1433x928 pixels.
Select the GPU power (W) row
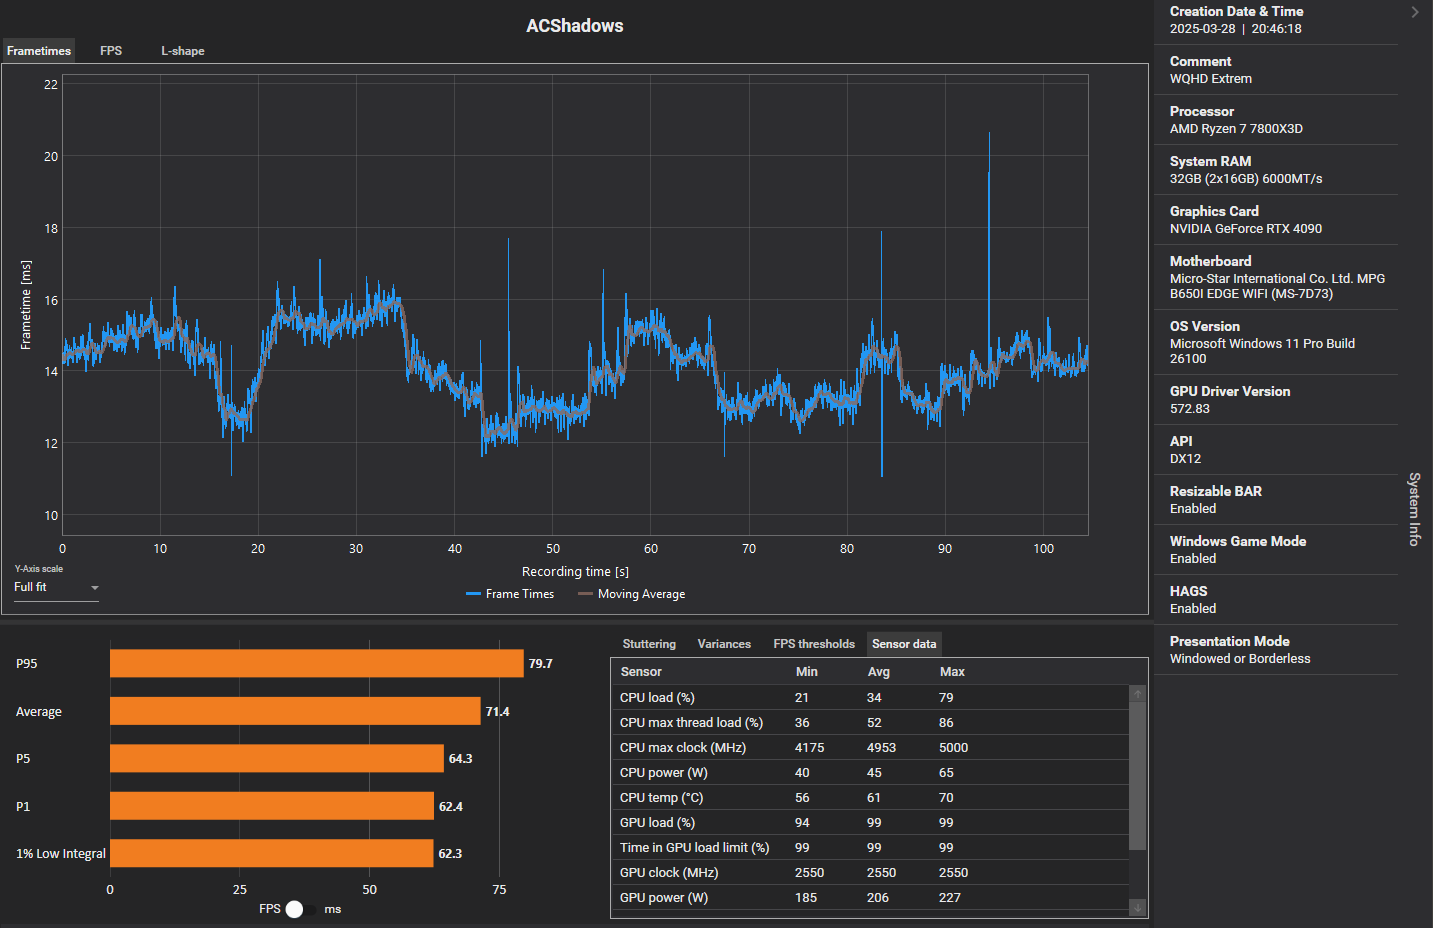(x=870, y=897)
